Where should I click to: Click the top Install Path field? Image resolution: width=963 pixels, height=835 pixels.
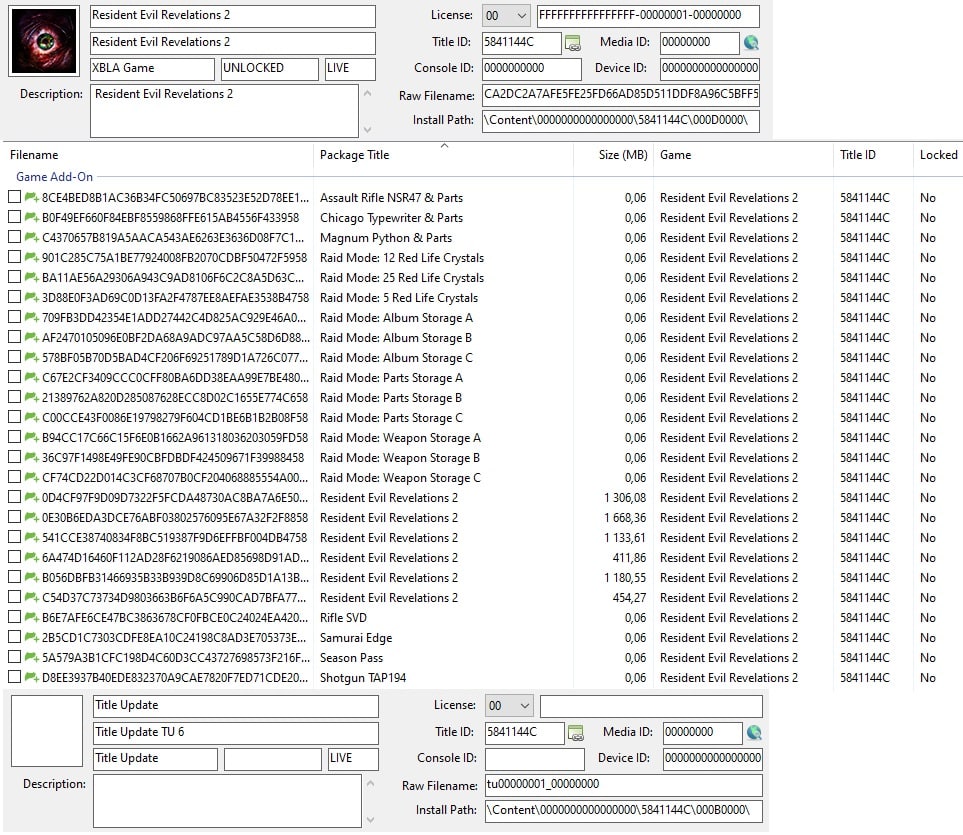click(x=621, y=120)
